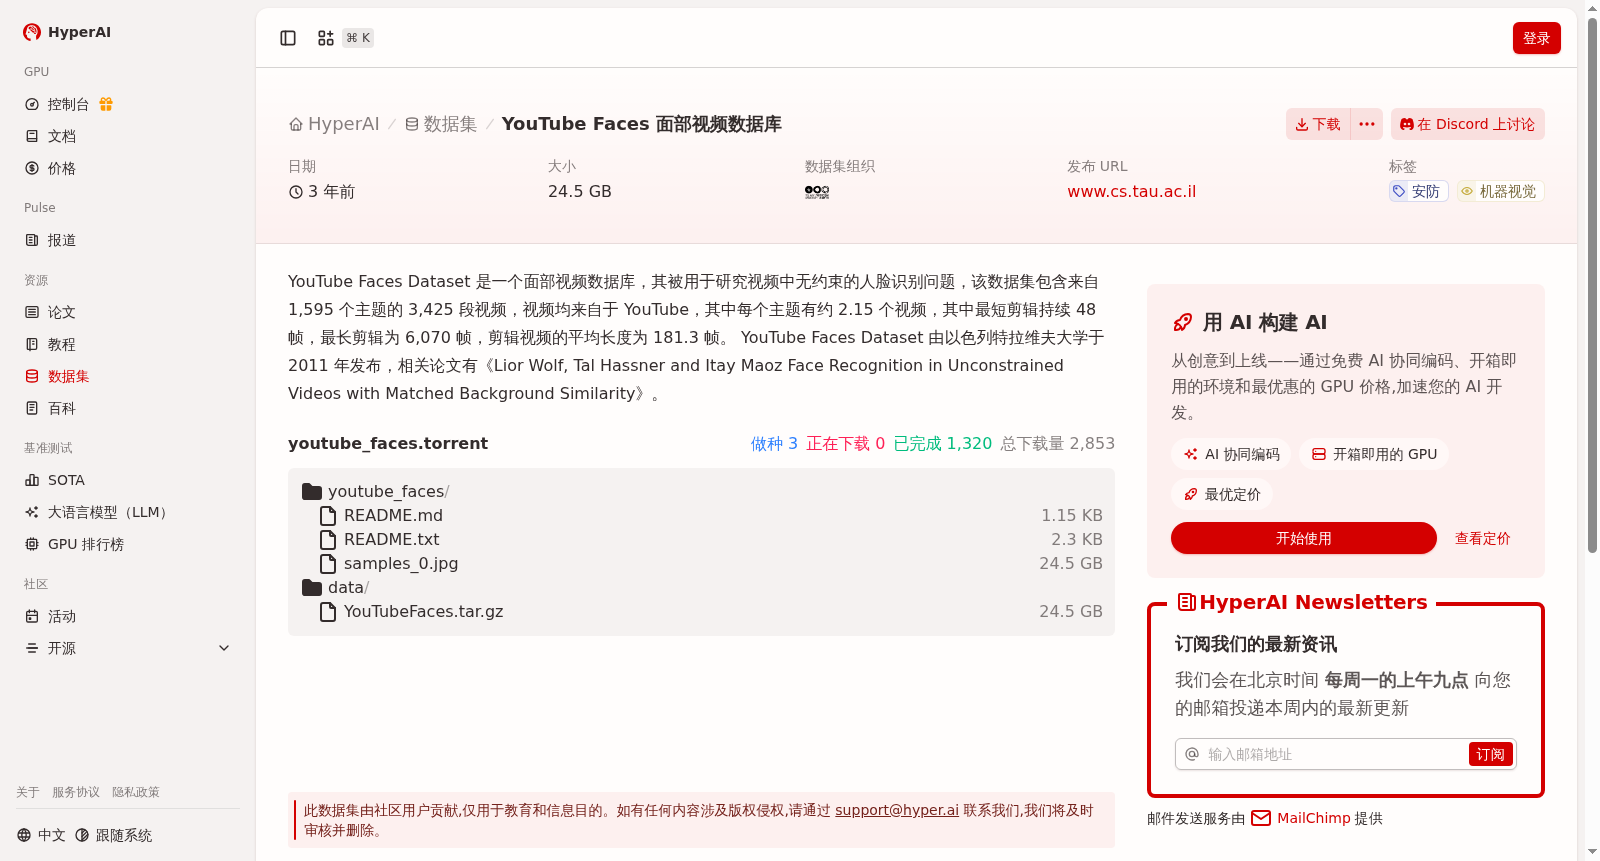This screenshot has height=861, width=1600.
Task: Click the README.txt file icon
Action: (327, 540)
